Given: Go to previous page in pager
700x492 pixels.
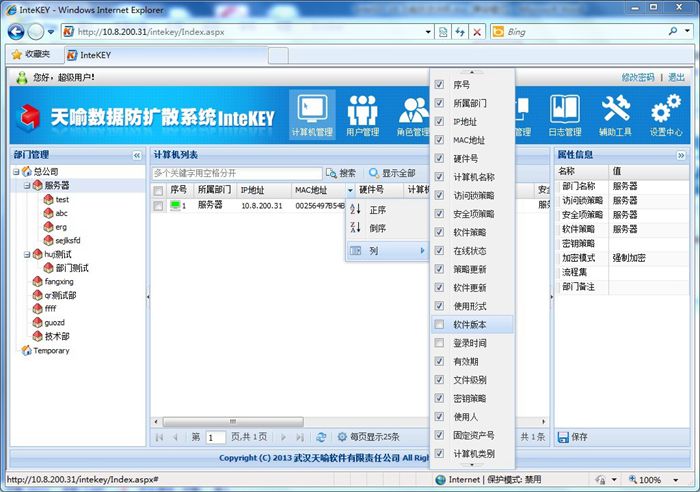Looking at the screenshot, I should 175,437.
